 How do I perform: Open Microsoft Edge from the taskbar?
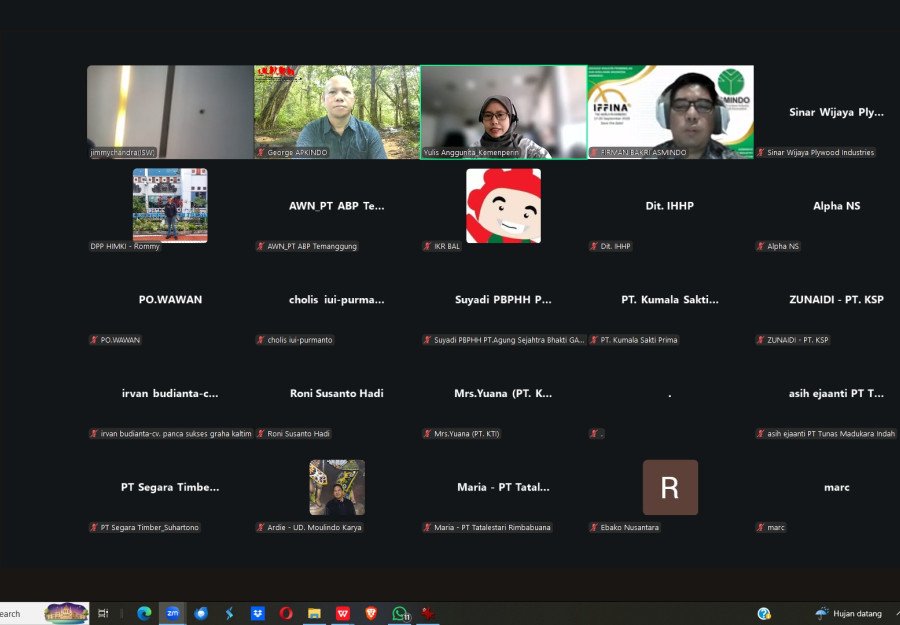[x=144, y=613]
